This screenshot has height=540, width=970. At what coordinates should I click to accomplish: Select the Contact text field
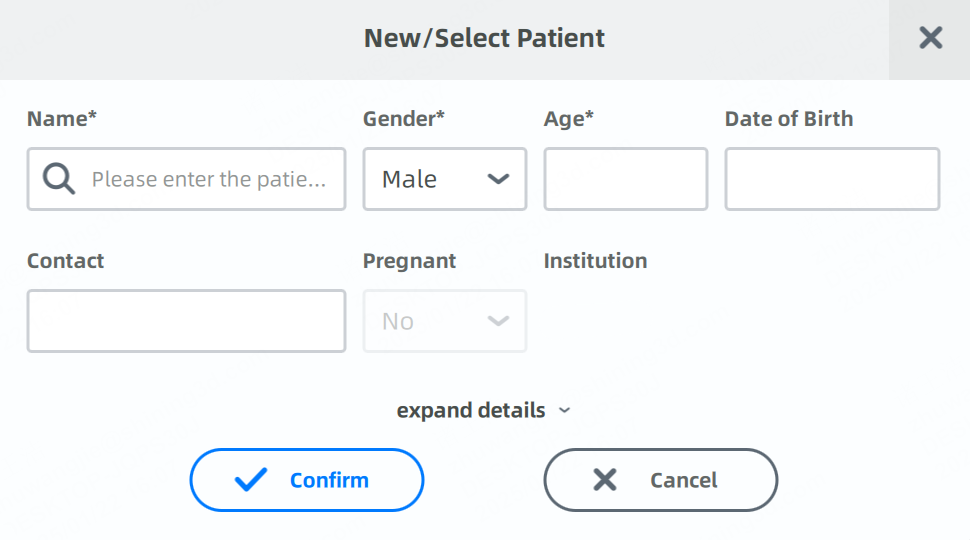186,321
